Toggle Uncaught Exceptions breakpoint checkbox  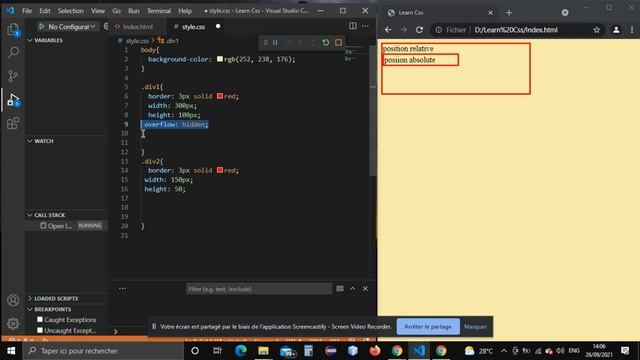point(40,330)
